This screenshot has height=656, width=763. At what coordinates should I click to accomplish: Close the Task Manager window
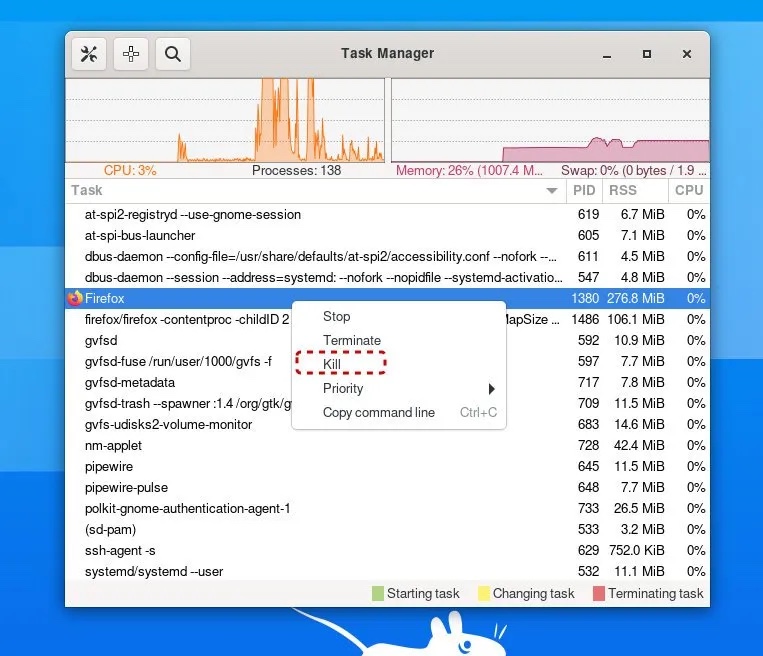[x=687, y=54]
